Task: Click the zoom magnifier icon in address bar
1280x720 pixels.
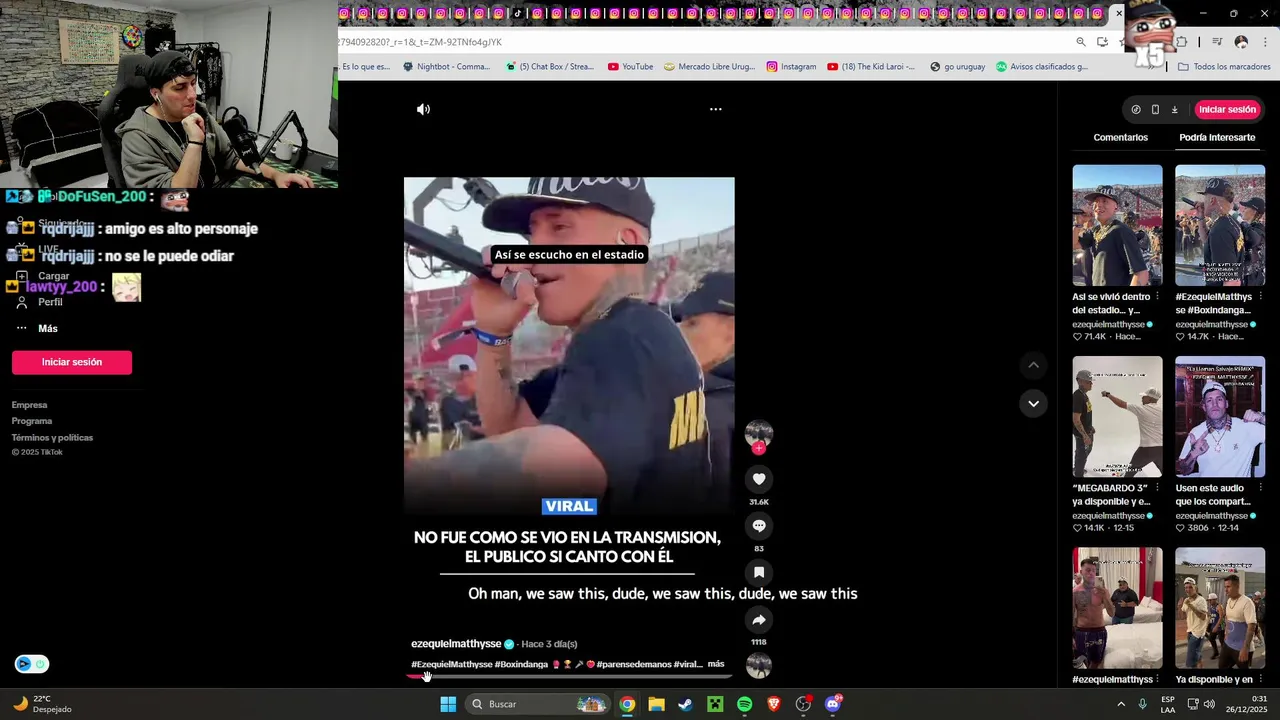Action: click(x=1081, y=42)
